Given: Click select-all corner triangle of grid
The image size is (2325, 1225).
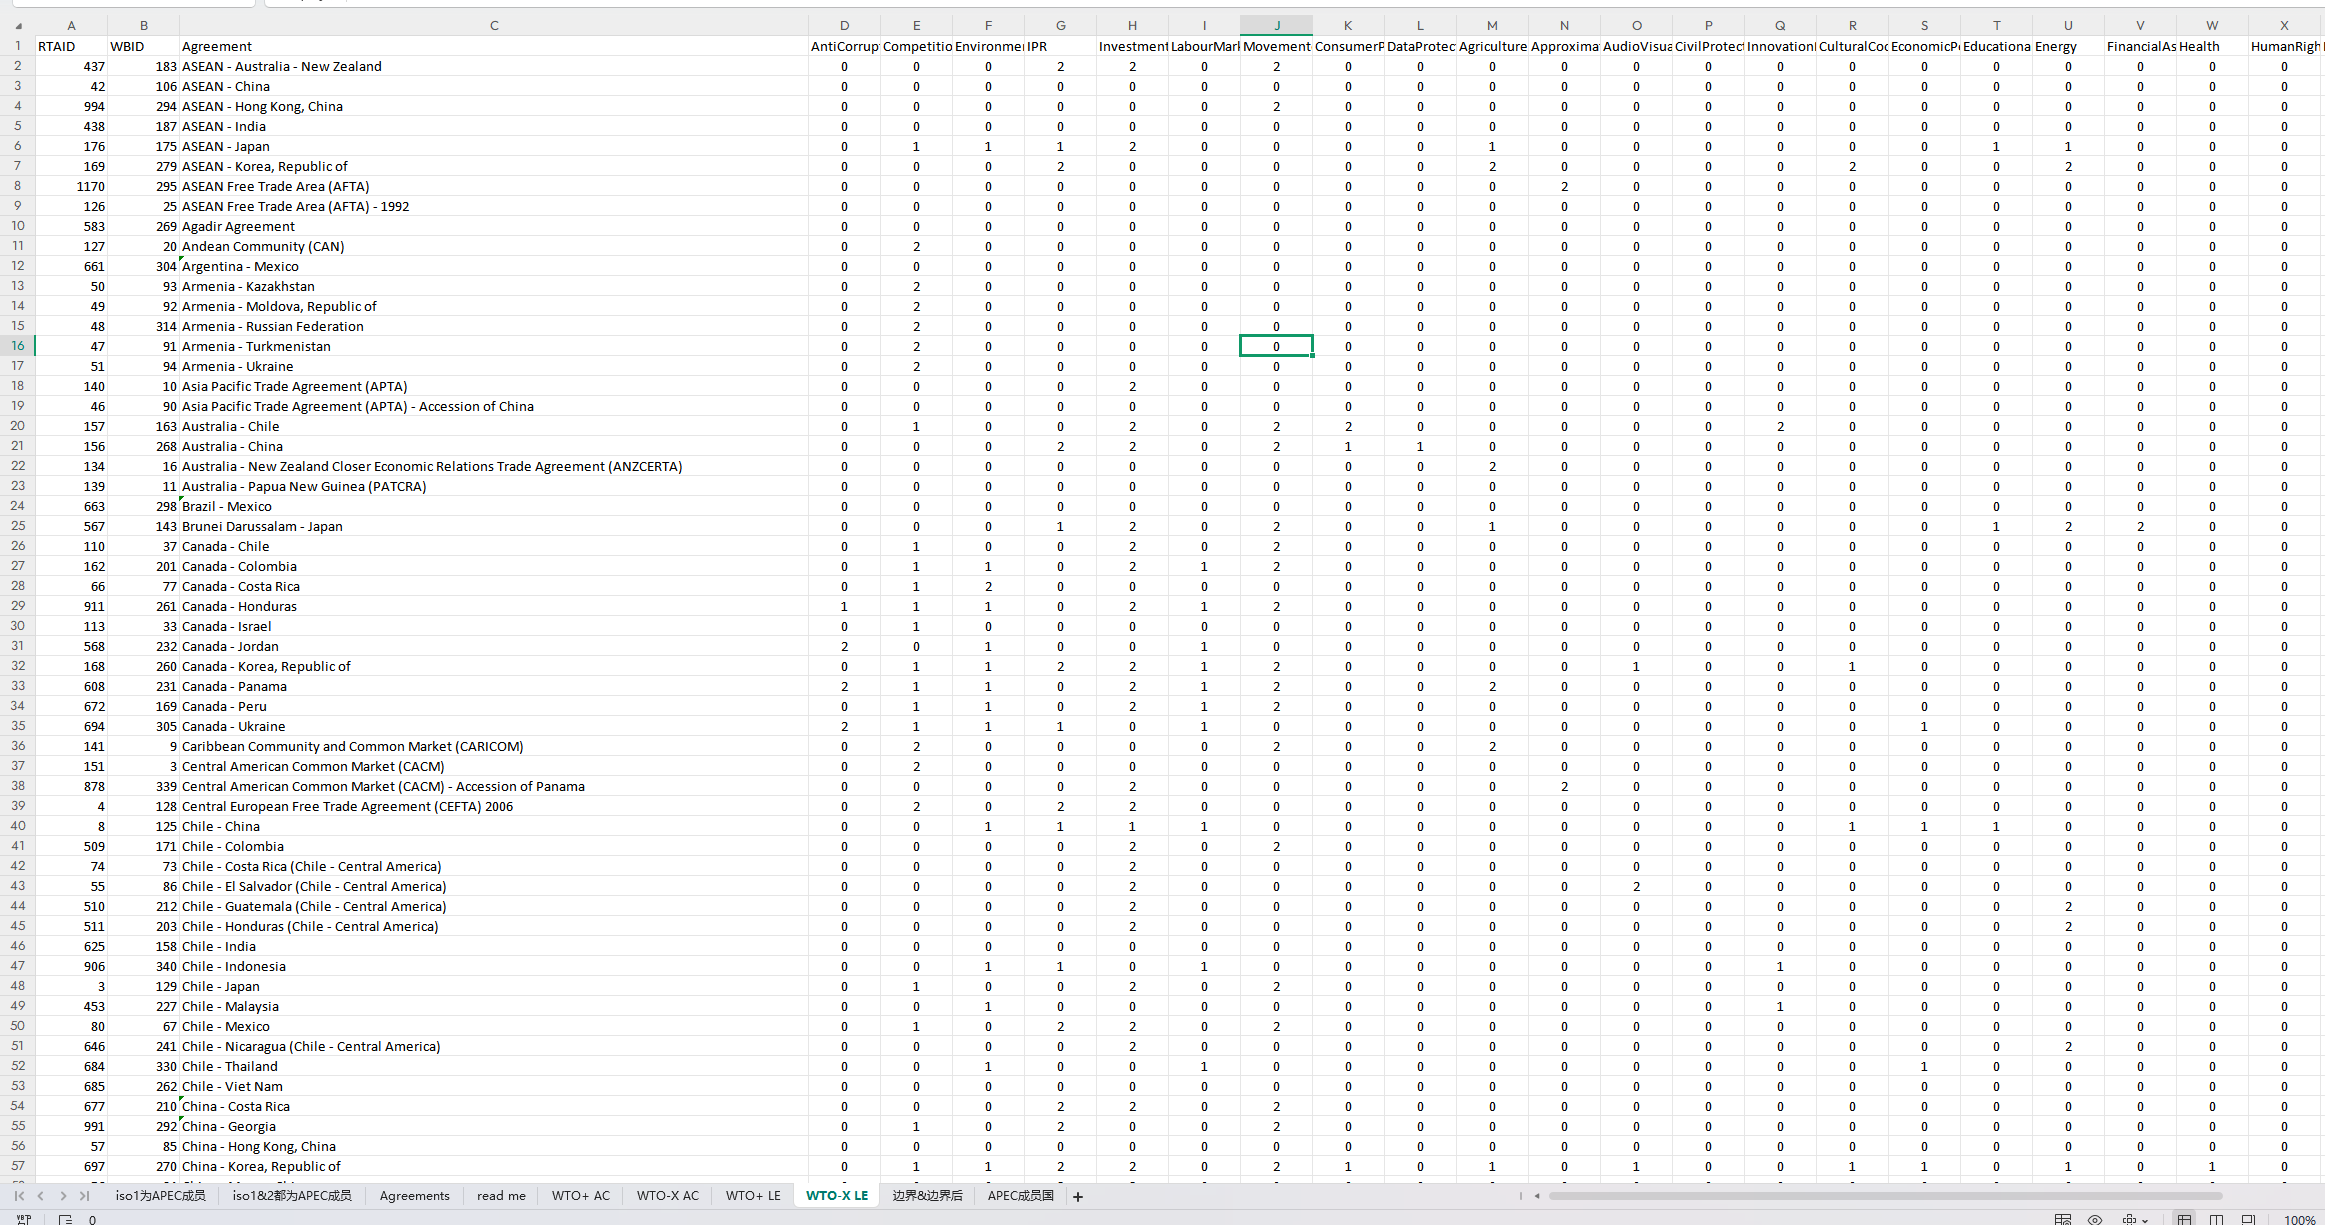Looking at the screenshot, I should 18,25.
